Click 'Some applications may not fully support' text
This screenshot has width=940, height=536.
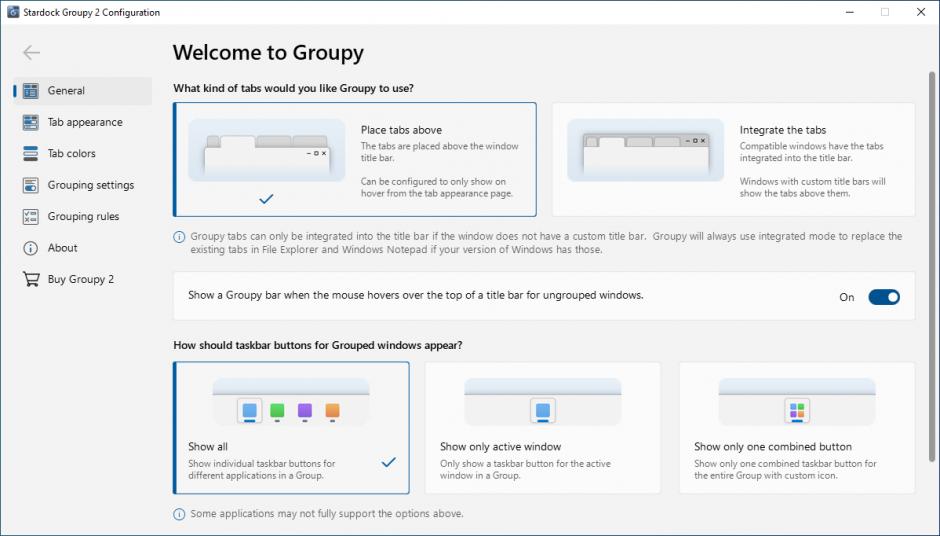coord(327,514)
